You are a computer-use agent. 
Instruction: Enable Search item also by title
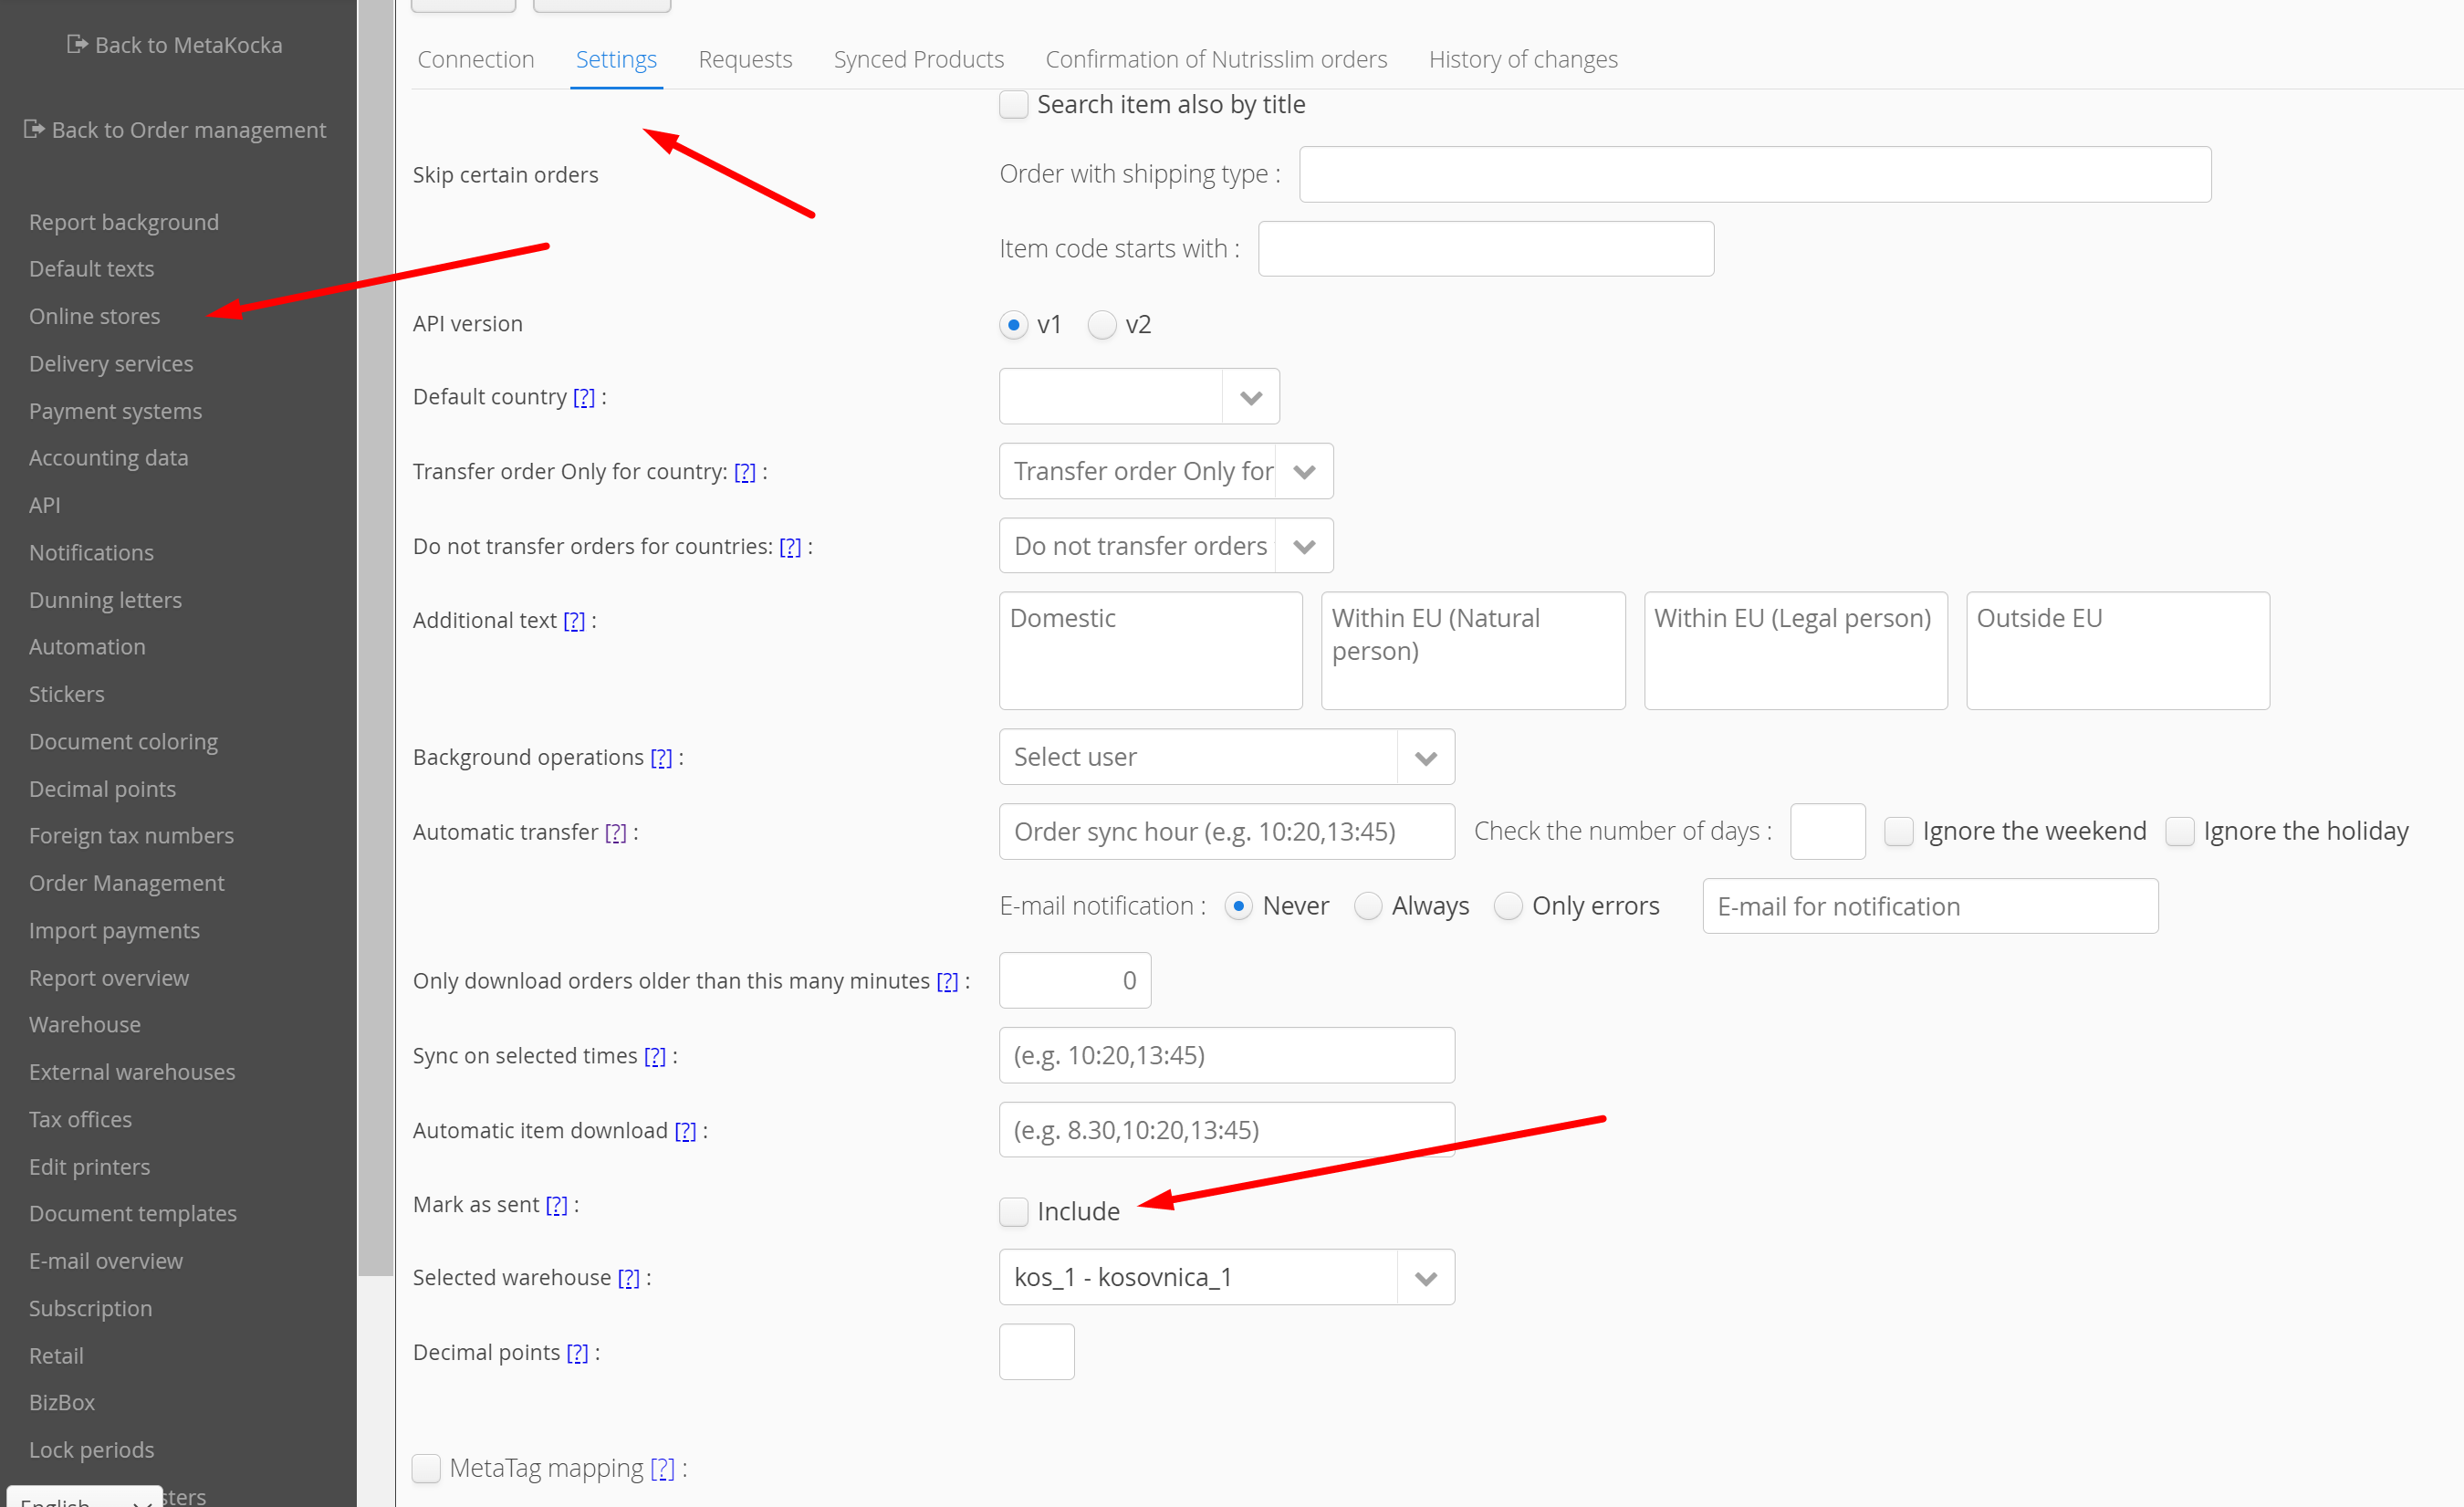[1014, 104]
